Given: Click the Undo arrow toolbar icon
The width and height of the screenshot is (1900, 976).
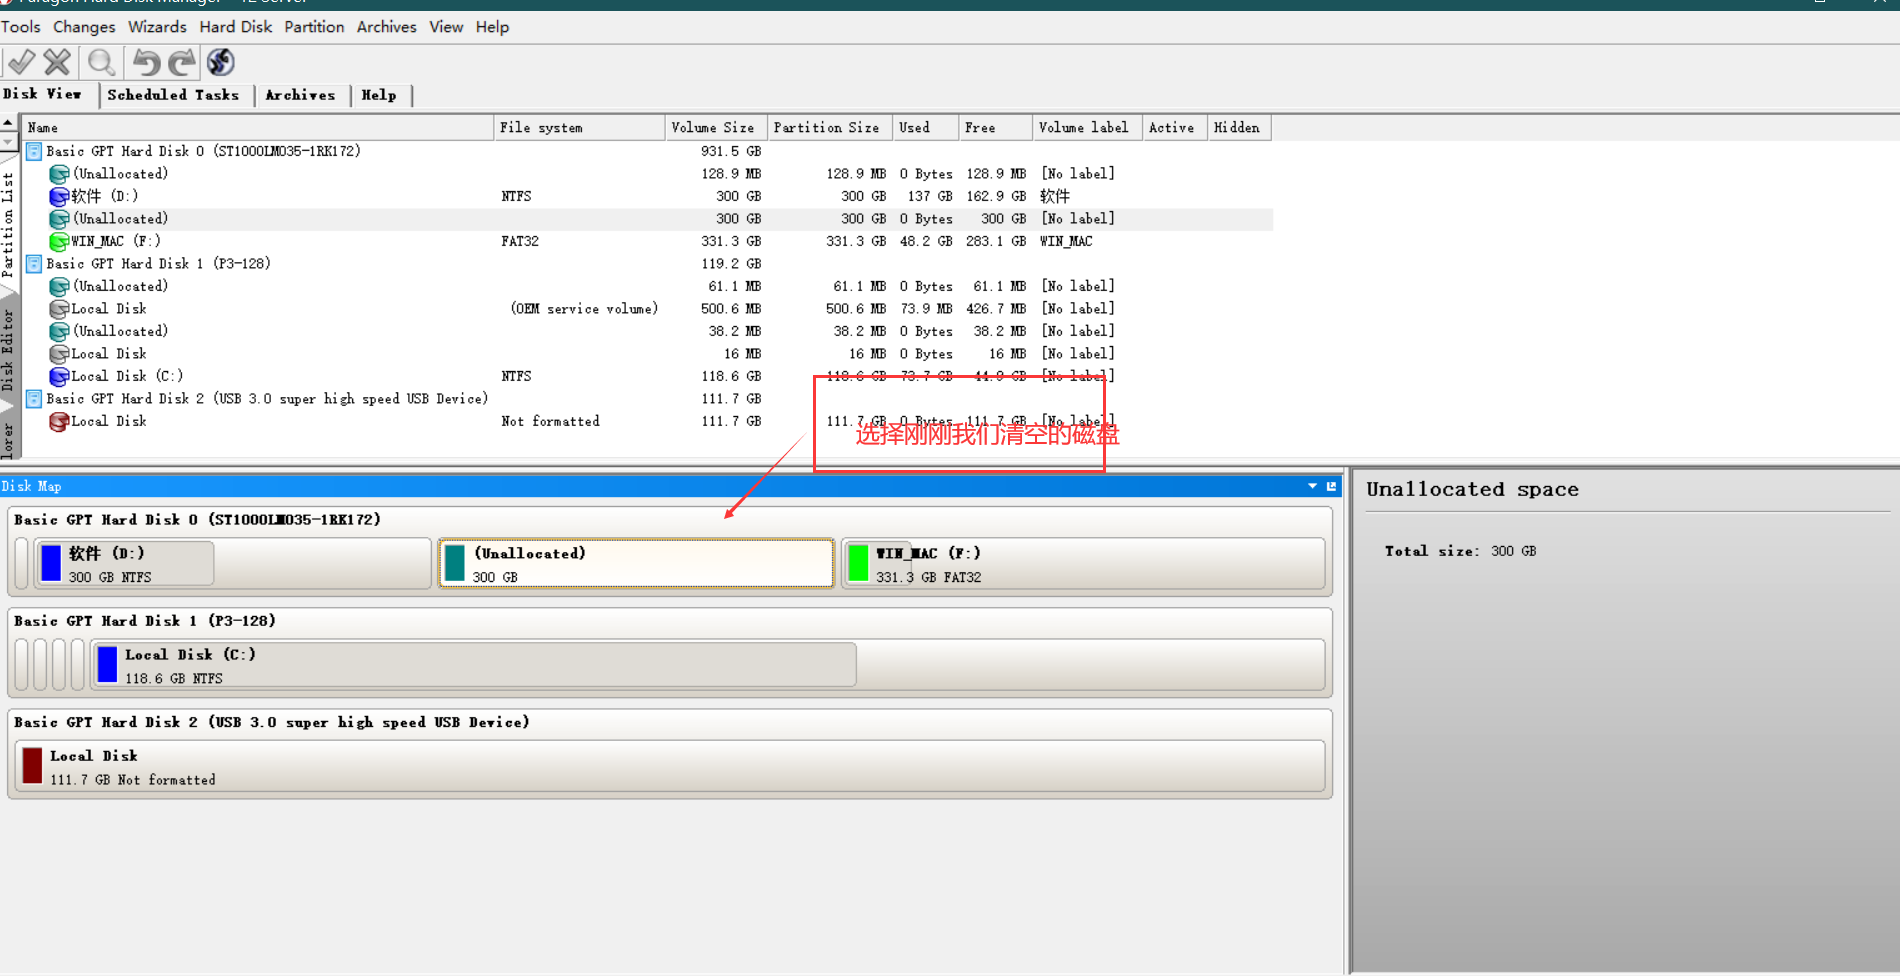Looking at the screenshot, I should click(x=146, y=62).
